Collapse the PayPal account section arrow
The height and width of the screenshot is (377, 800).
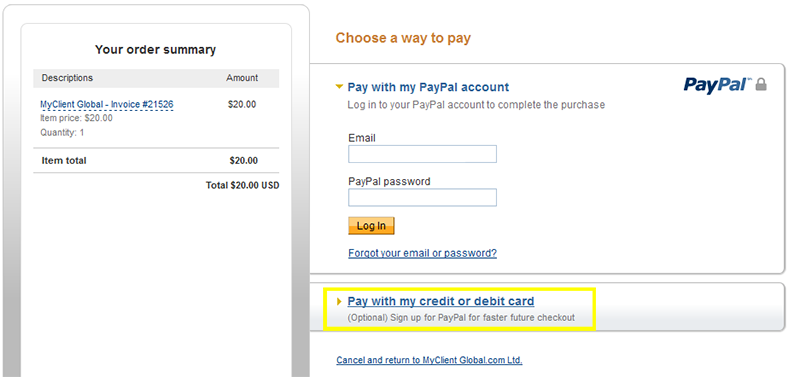339,87
